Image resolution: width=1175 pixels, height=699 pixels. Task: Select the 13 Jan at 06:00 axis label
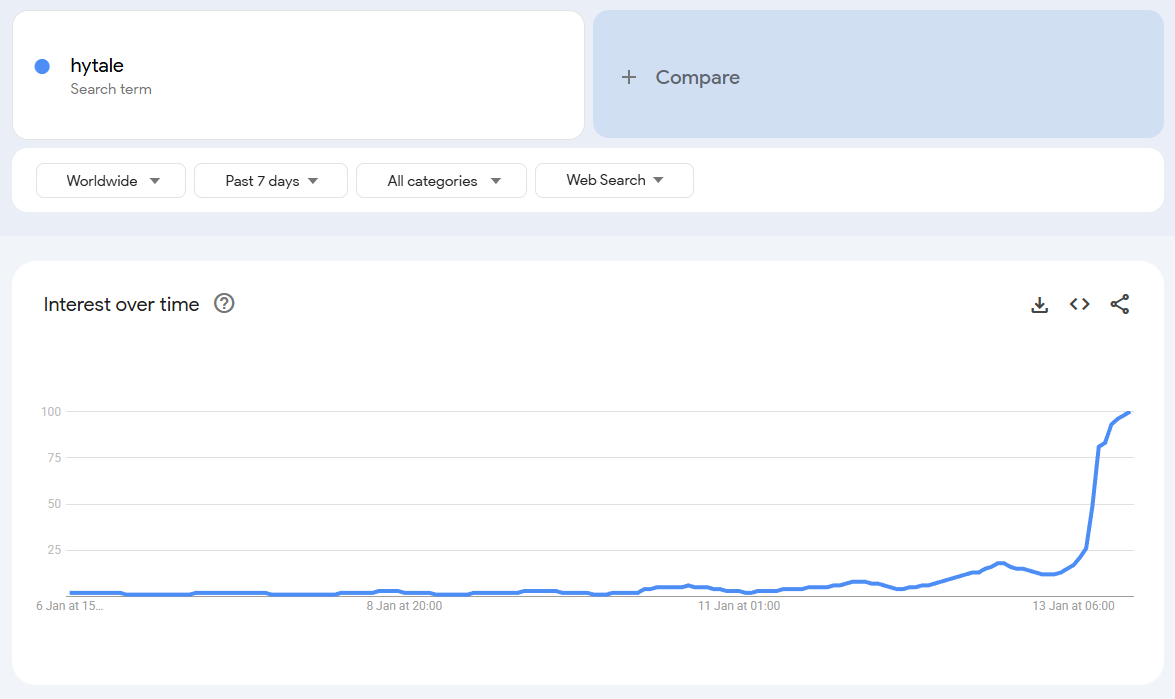click(1073, 605)
